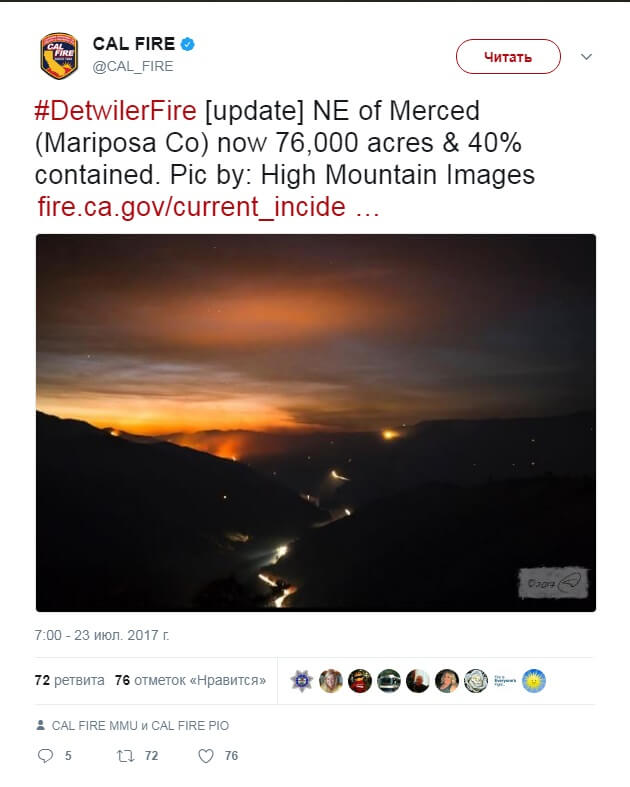Like the tweet with heart icon
The height and width of the screenshot is (787, 630).
pyautogui.click(x=206, y=755)
